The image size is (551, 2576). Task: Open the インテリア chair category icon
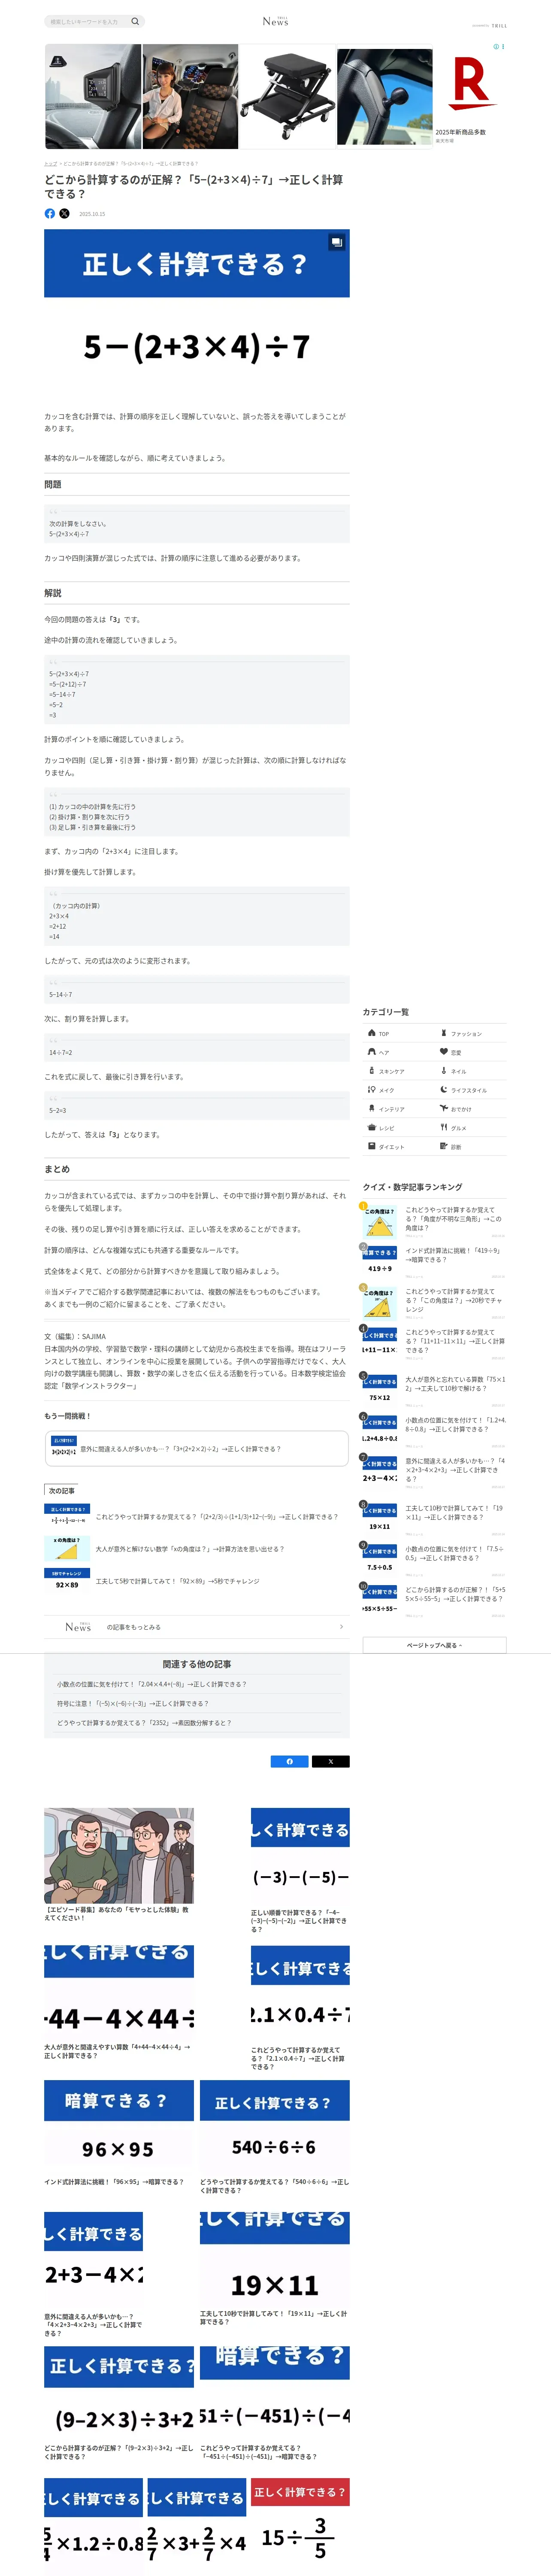(372, 1109)
